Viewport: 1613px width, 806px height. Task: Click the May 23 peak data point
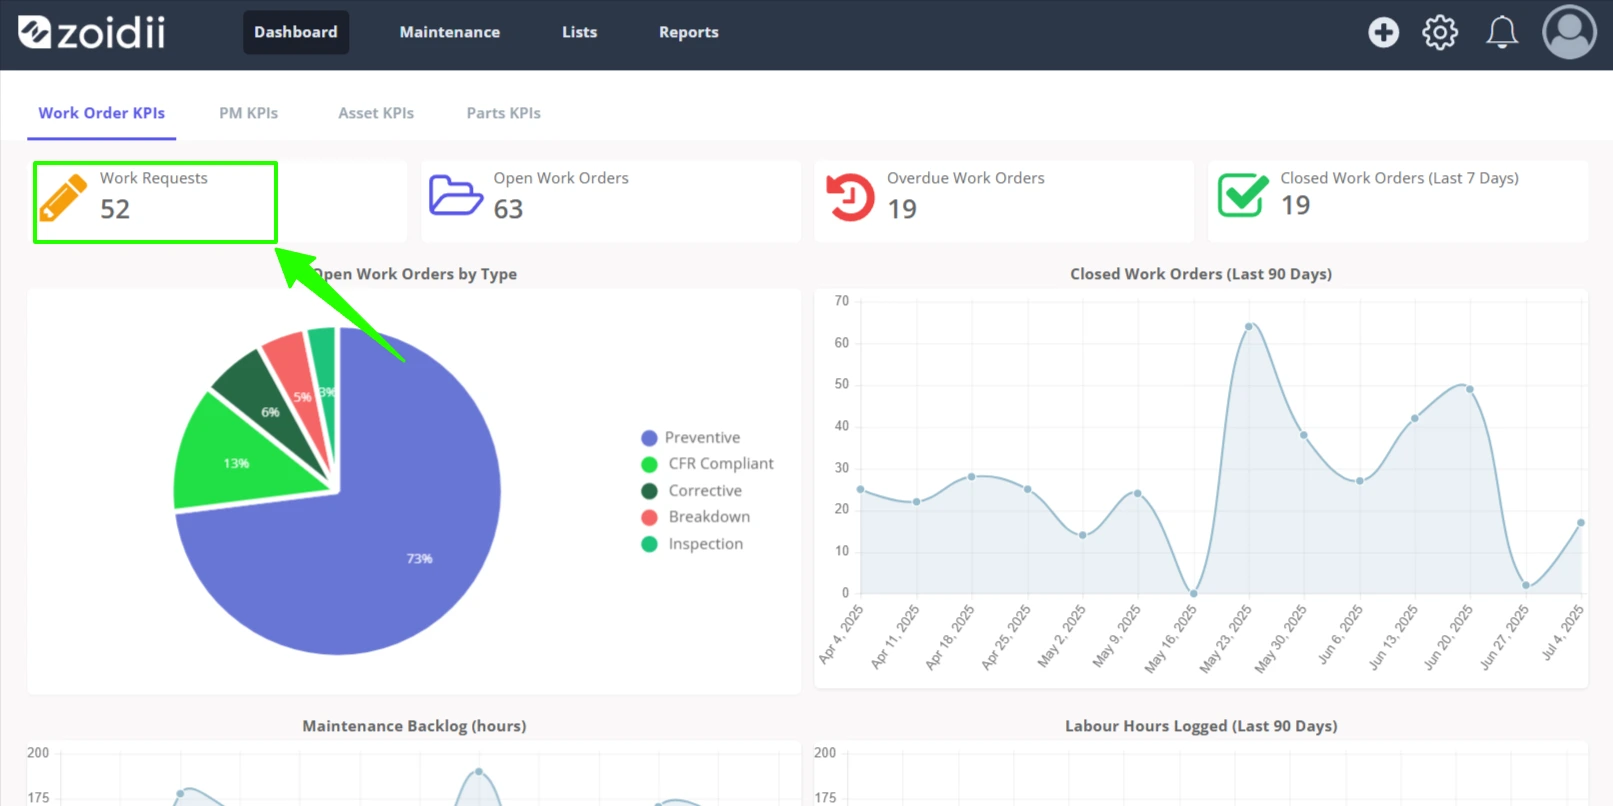(1248, 327)
